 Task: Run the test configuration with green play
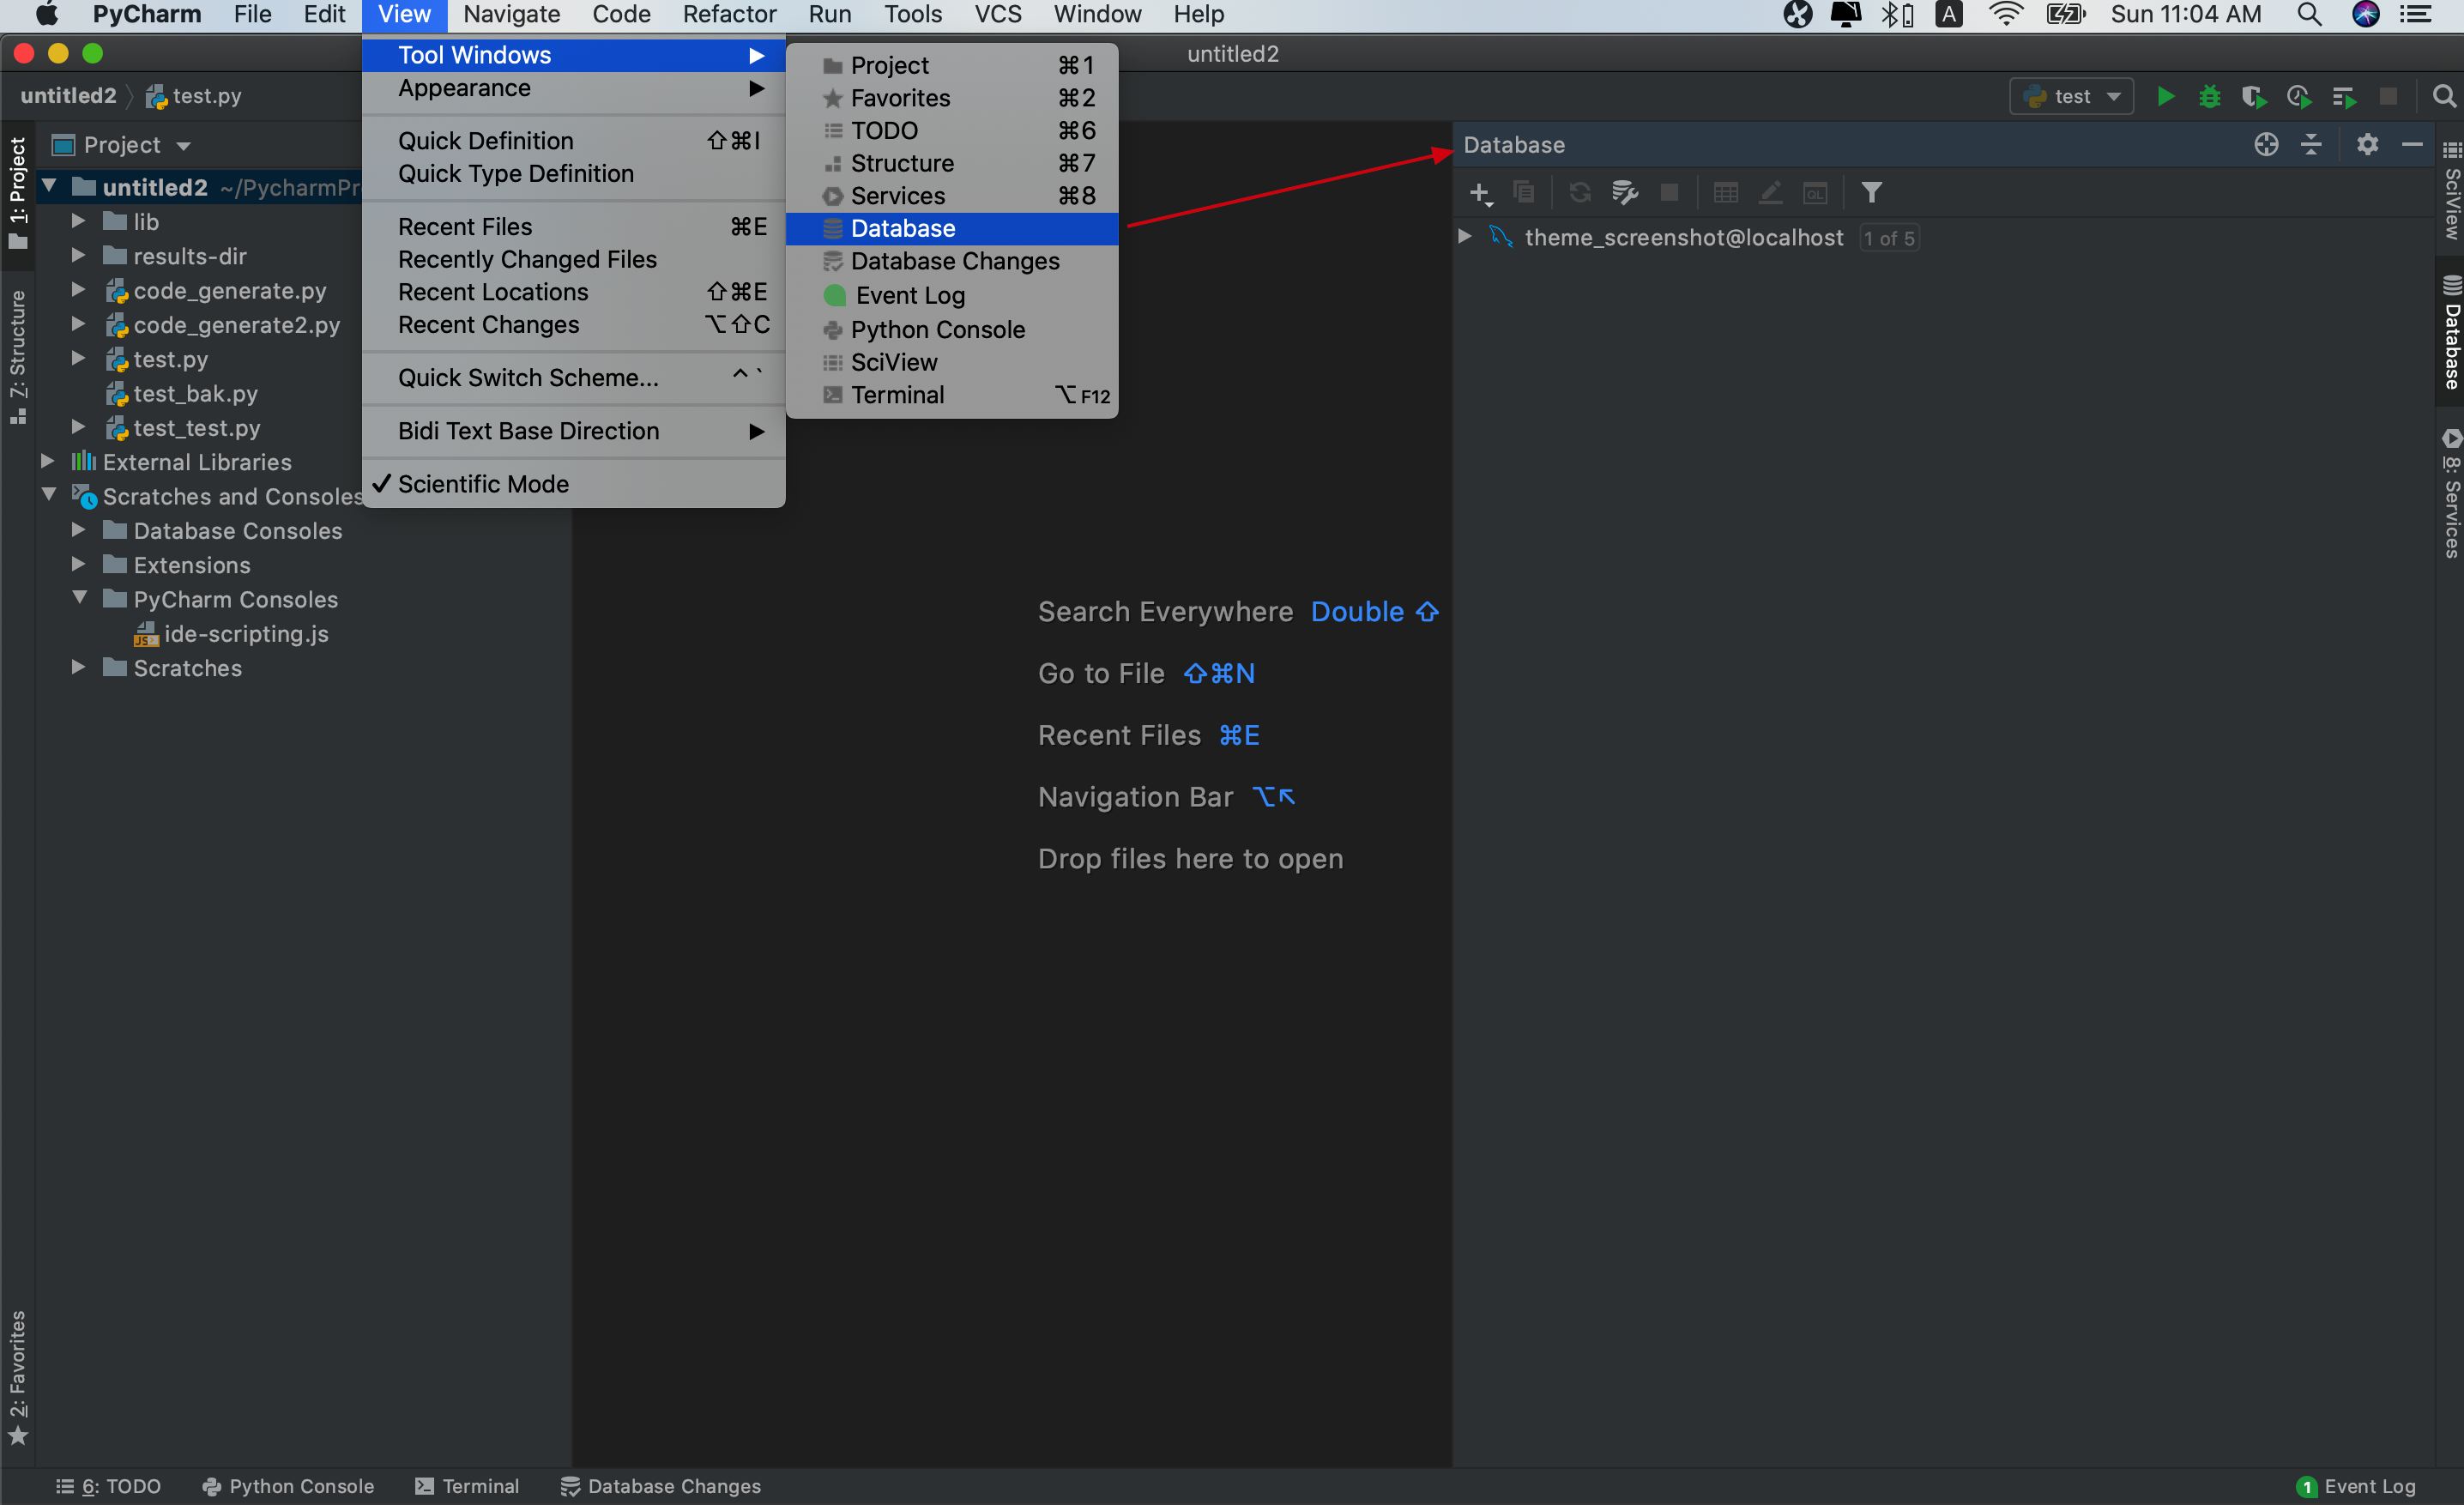[2166, 96]
